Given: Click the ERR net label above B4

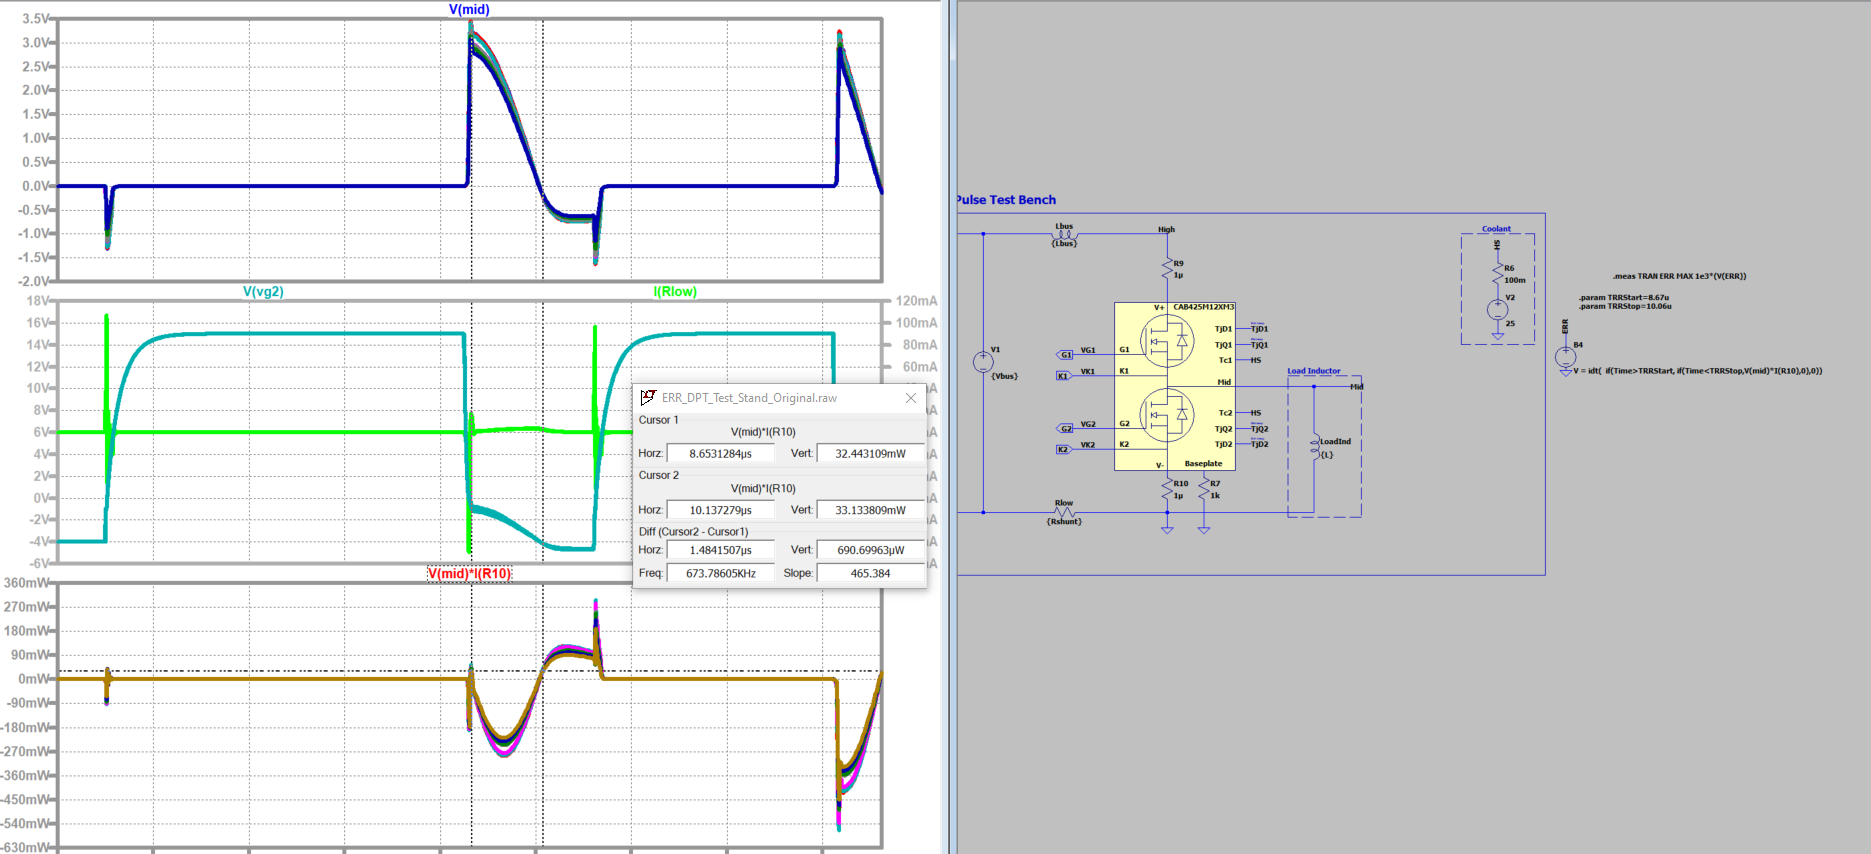Looking at the screenshot, I should tap(1565, 326).
